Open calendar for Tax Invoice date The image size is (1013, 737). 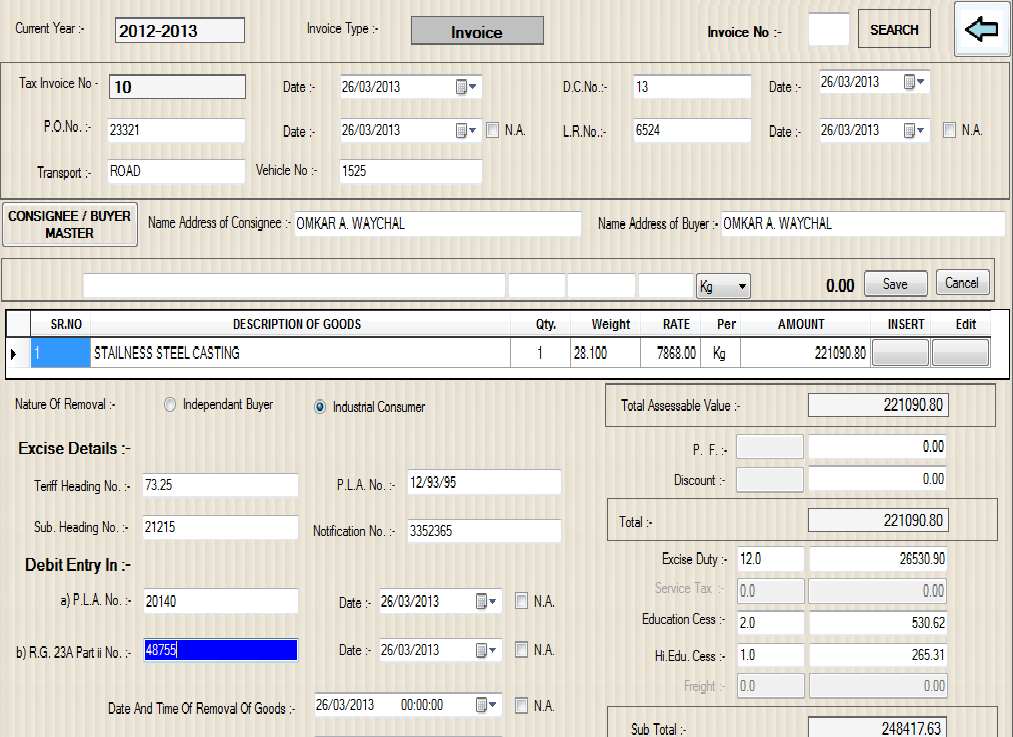point(461,87)
